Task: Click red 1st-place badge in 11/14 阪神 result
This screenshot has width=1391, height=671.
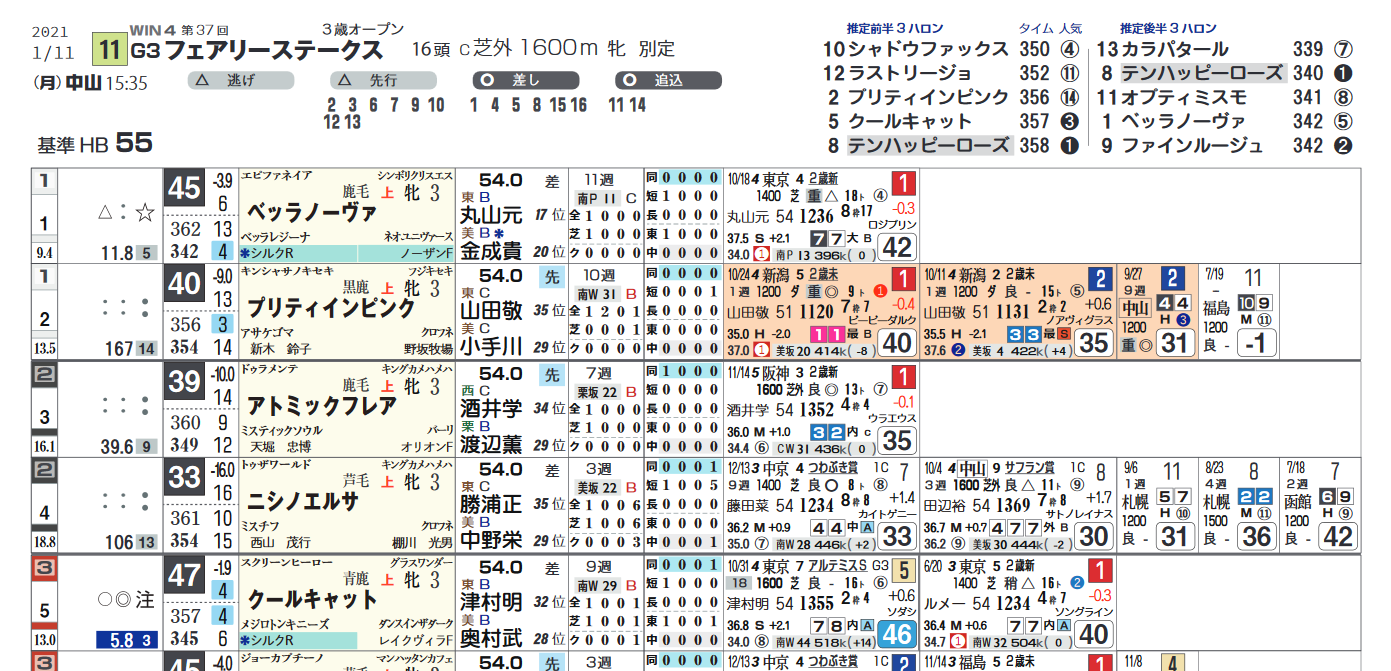Action: point(903,377)
